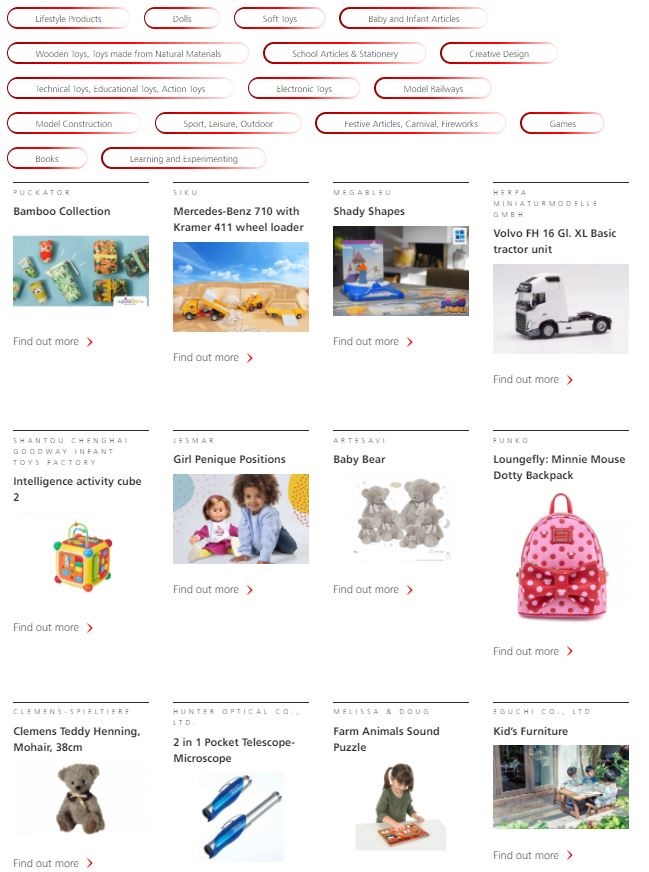649x872 pixels.
Task: Select the Dolls category filter
Action: pyautogui.click(x=182, y=18)
